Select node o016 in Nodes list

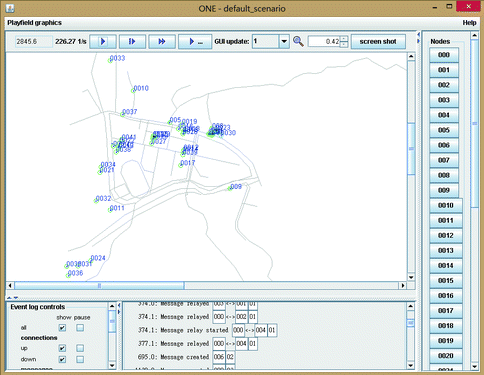[446, 295]
